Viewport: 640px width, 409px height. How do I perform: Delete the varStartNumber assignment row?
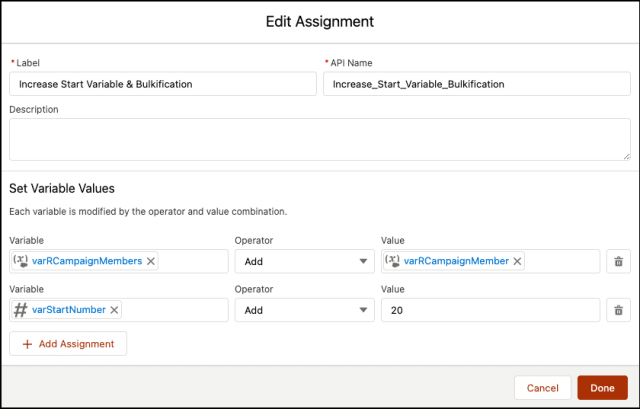pyautogui.click(x=618, y=310)
